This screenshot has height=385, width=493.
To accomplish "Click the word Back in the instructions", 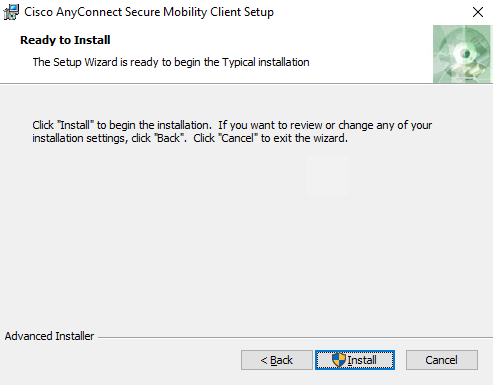I will pos(169,138).
